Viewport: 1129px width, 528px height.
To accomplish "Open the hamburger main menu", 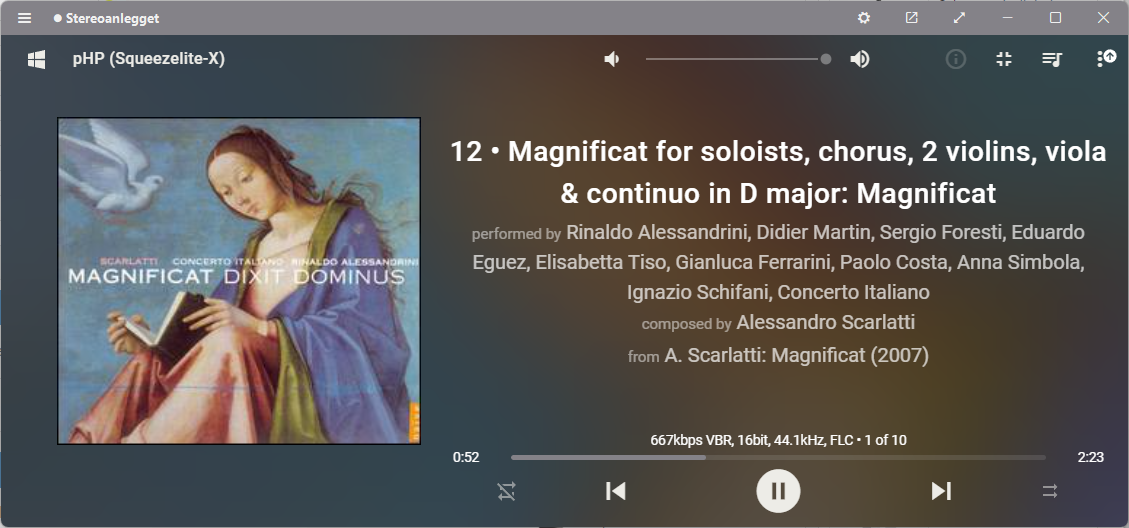I will [24, 18].
